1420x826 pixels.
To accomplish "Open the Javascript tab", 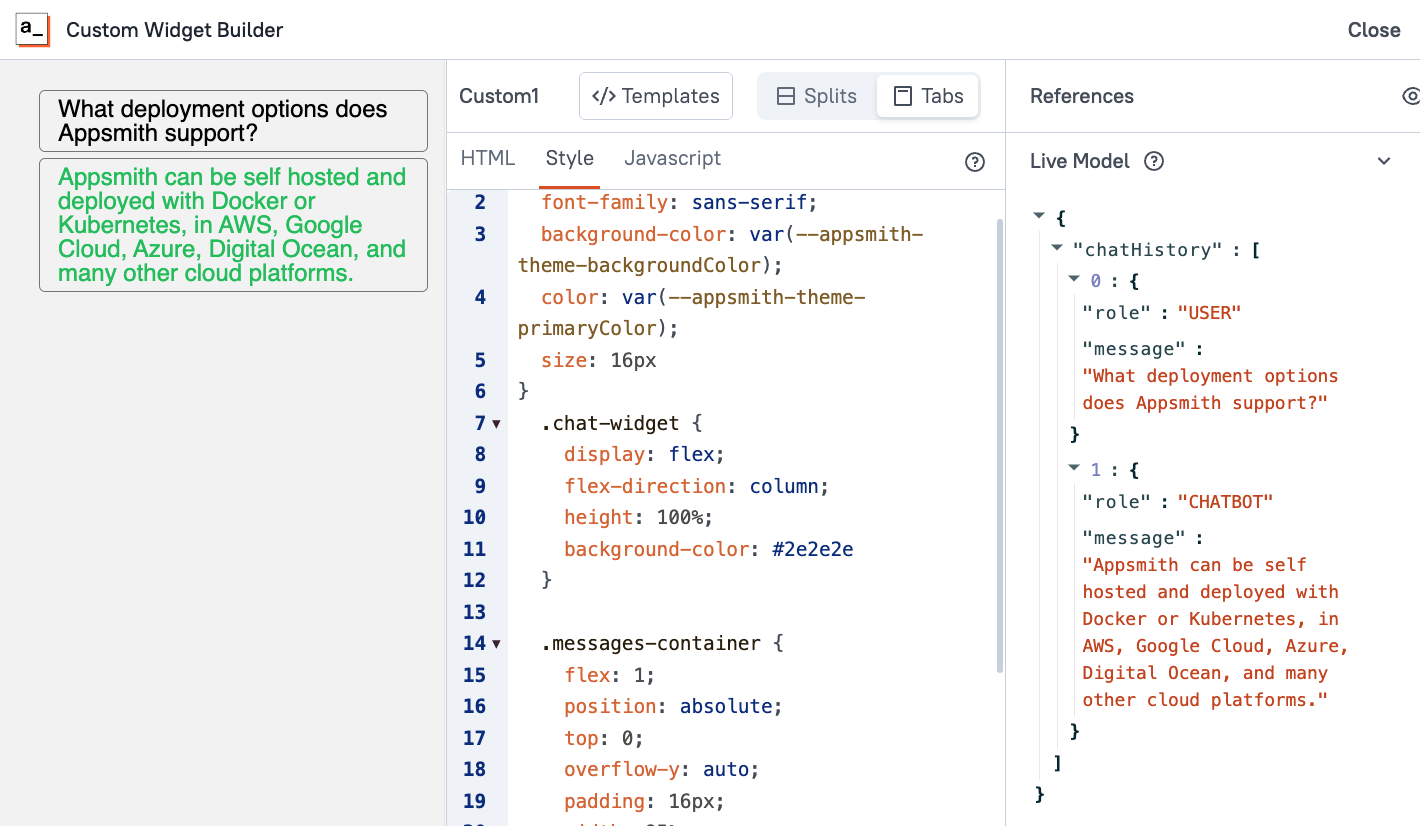I will click(x=673, y=158).
